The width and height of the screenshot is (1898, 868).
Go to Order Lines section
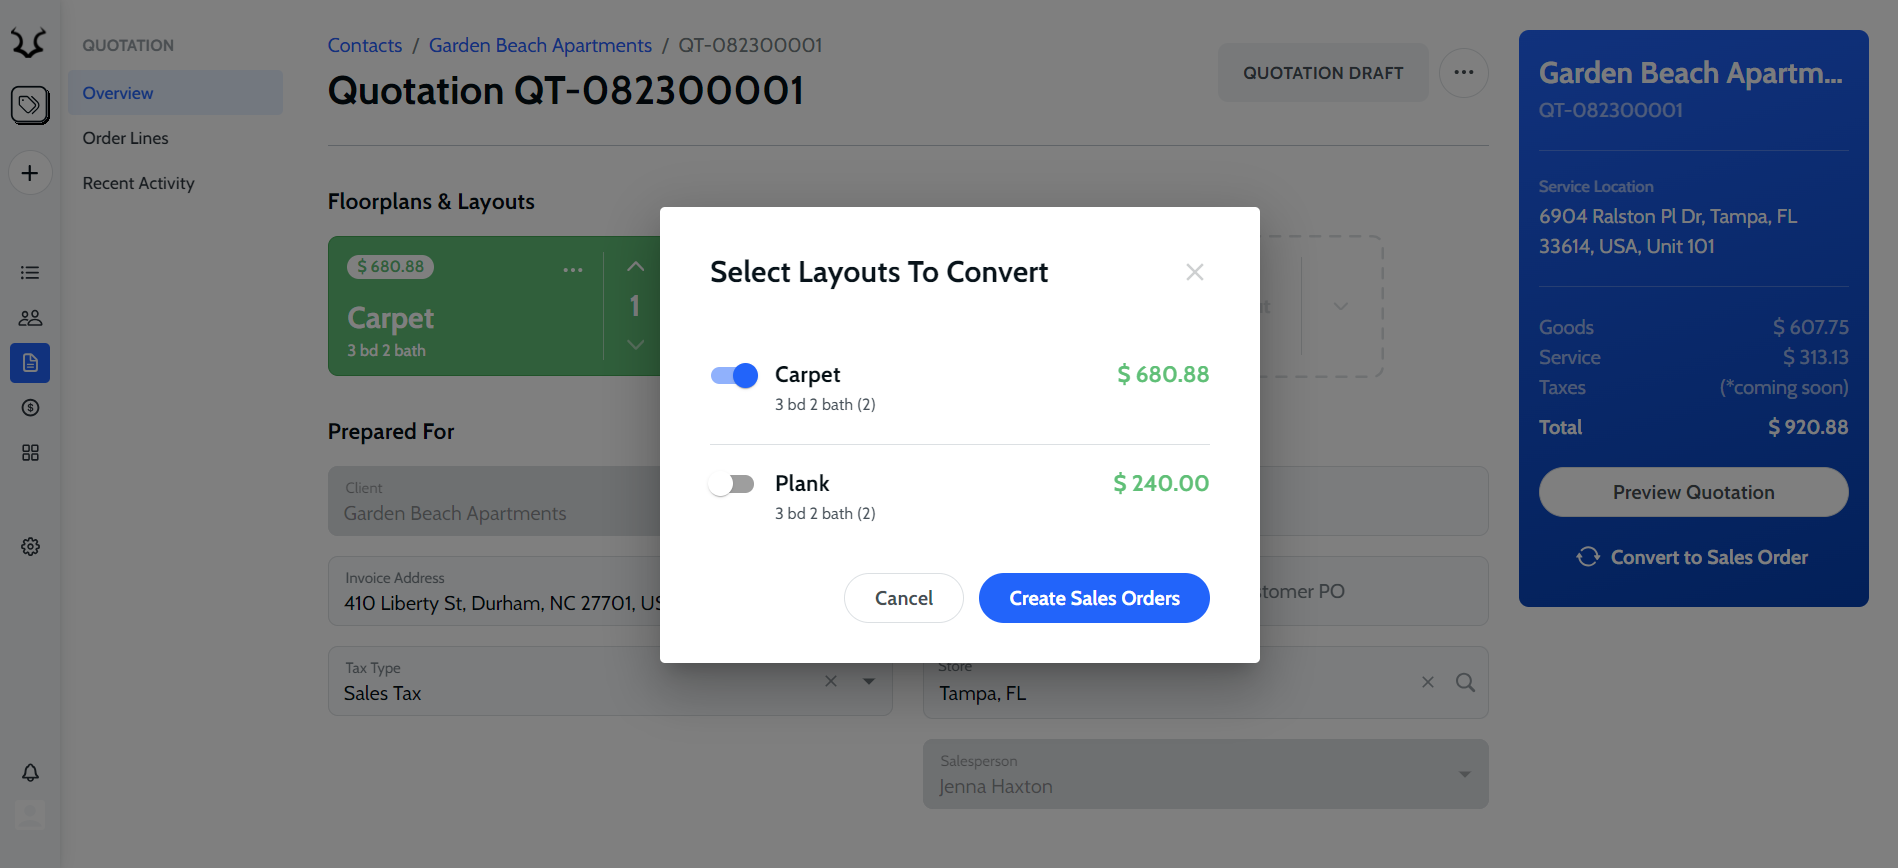125,138
